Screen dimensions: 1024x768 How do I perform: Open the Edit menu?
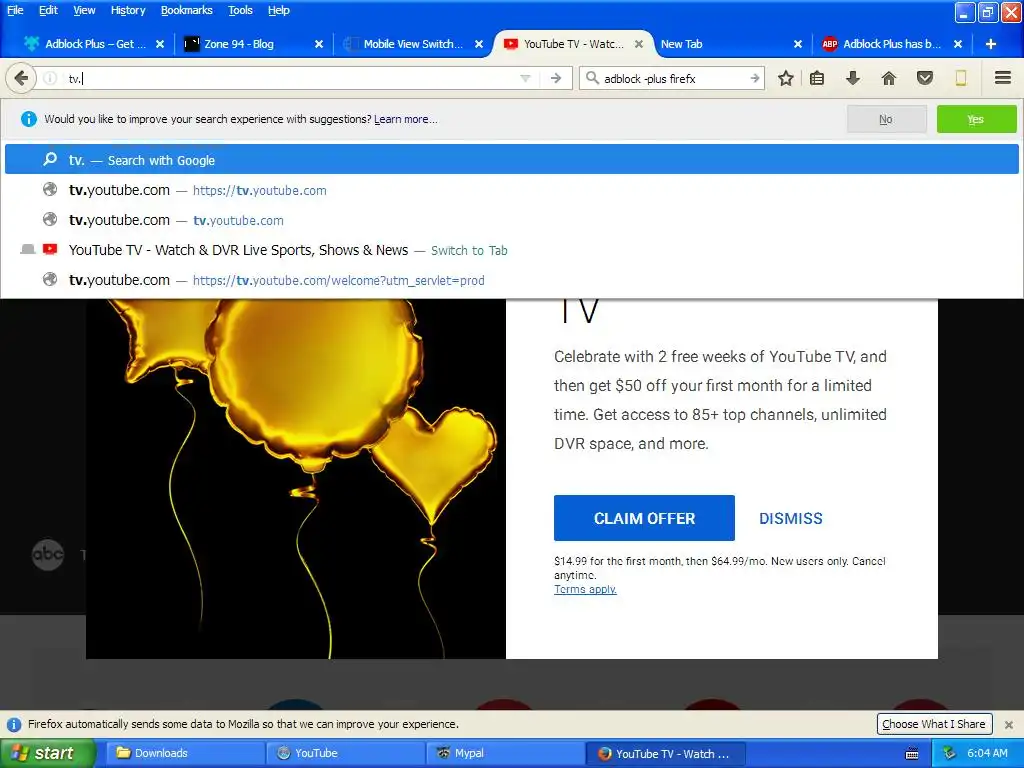48,10
